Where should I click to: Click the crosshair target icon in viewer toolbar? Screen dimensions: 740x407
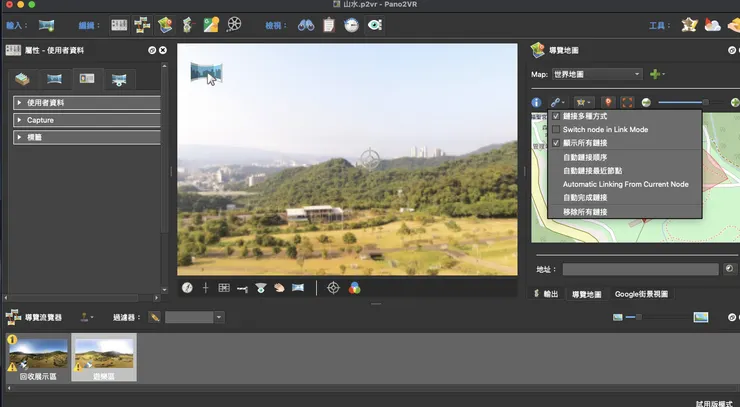[333, 288]
